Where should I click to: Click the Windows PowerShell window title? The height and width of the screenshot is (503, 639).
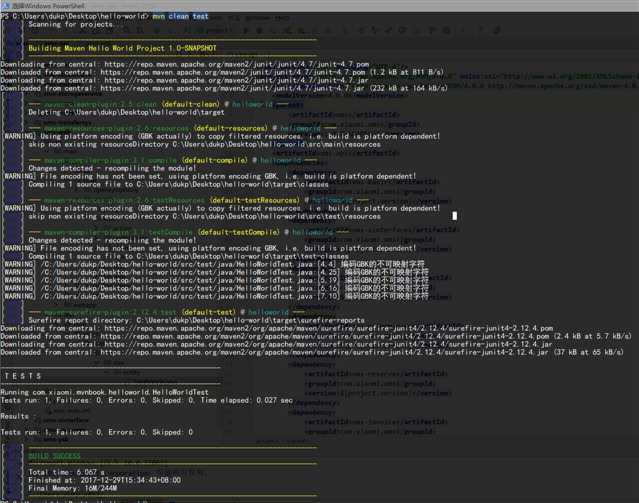coord(48,6)
